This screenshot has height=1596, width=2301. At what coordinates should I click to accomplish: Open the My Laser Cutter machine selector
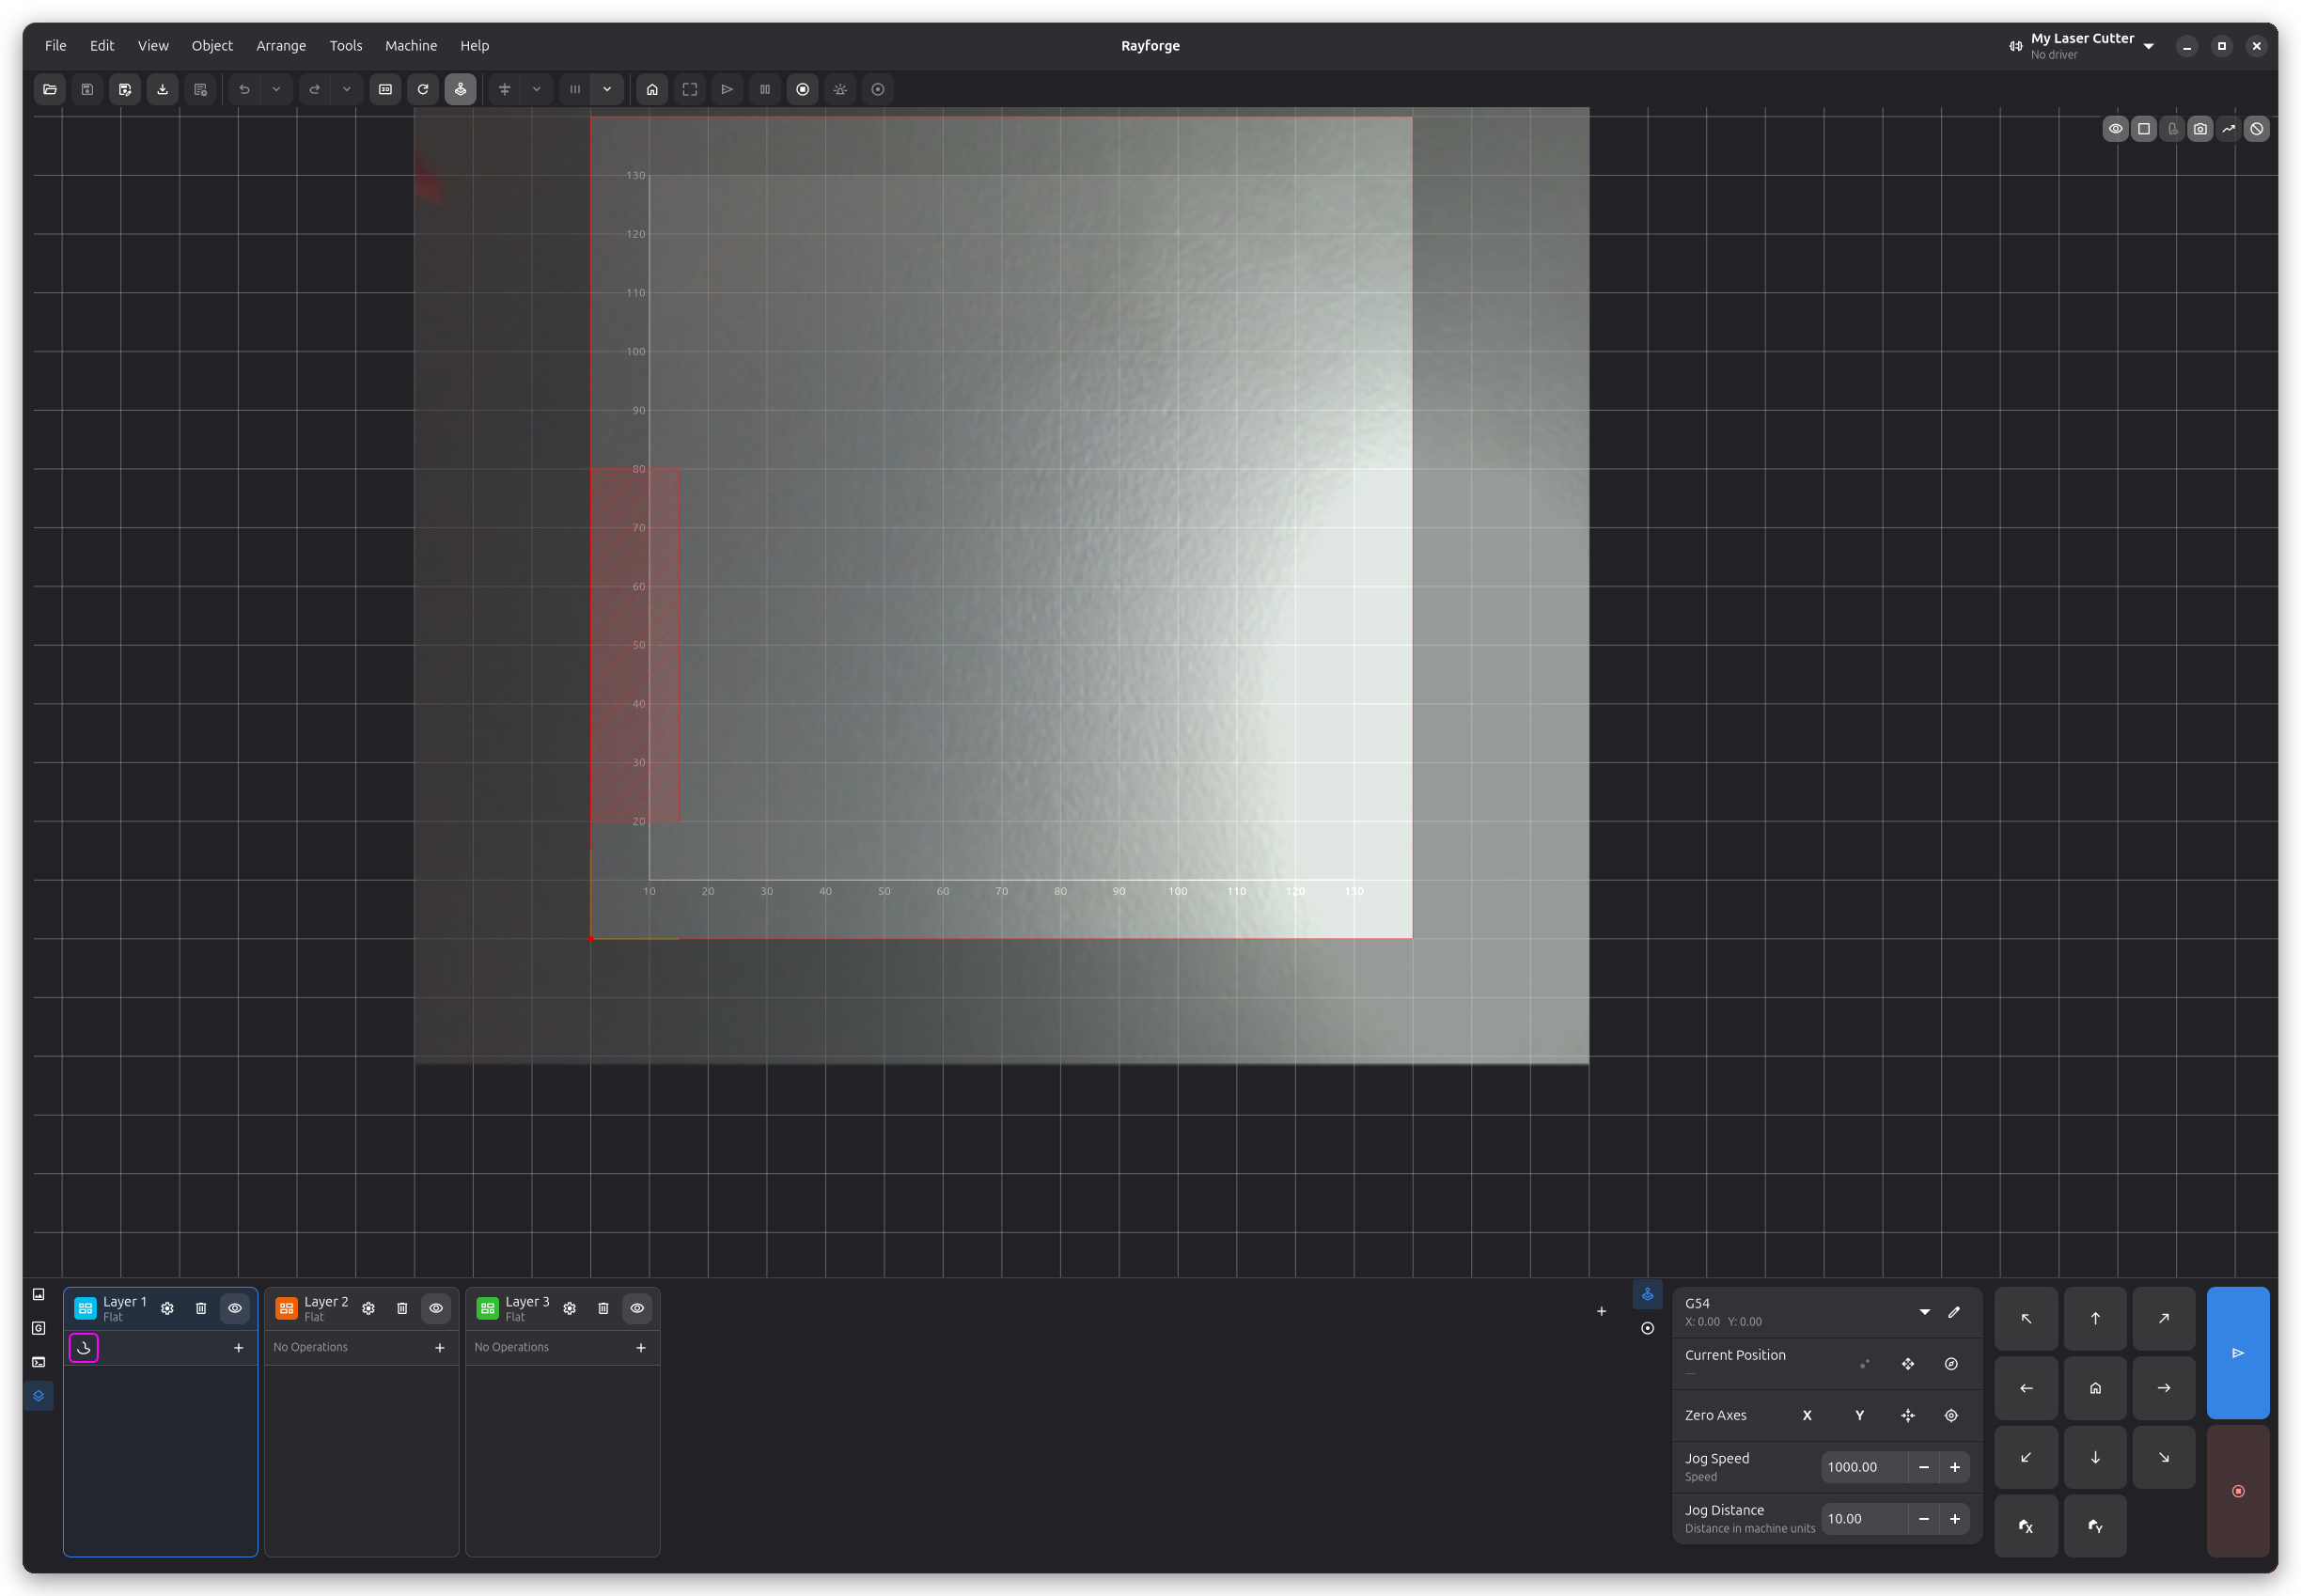(2081, 45)
